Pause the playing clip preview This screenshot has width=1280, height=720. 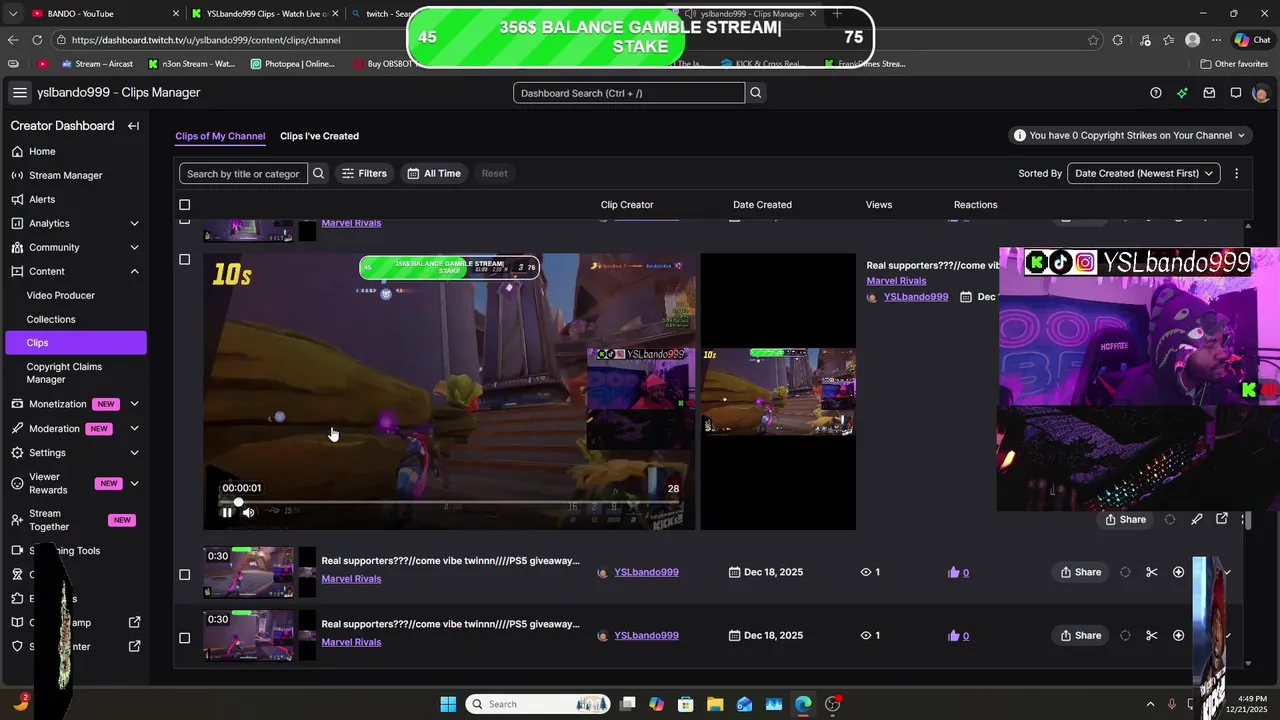[x=227, y=512]
